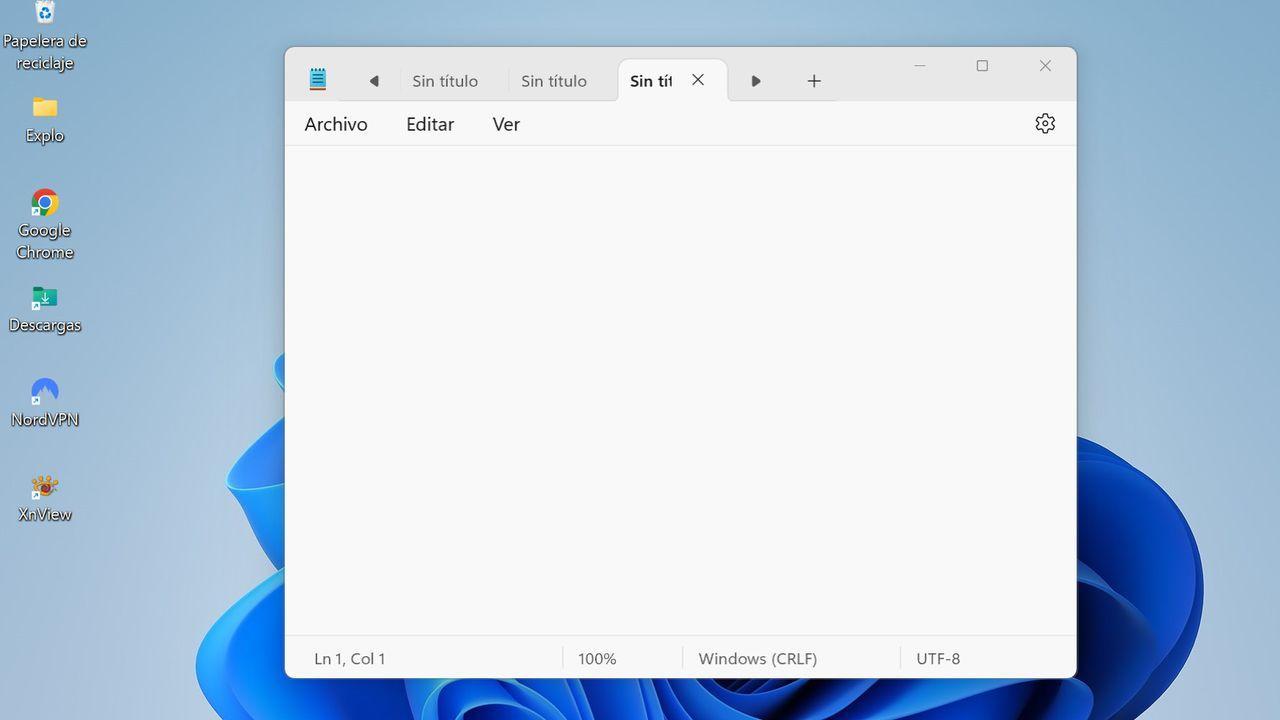Image resolution: width=1280 pixels, height=720 pixels.
Task: Open the Editar menu
Action: tap(429, 124)
